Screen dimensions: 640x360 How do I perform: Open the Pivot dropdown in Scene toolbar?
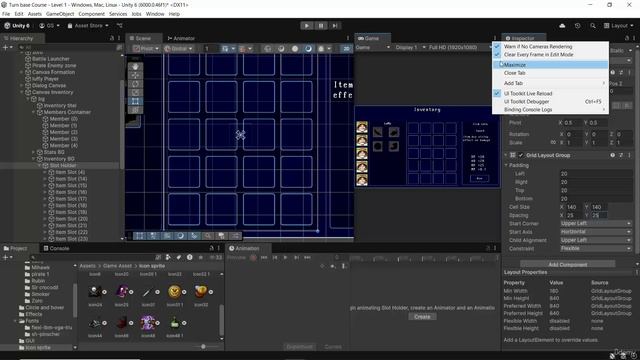pyautogui.click(x=146, y=48)
